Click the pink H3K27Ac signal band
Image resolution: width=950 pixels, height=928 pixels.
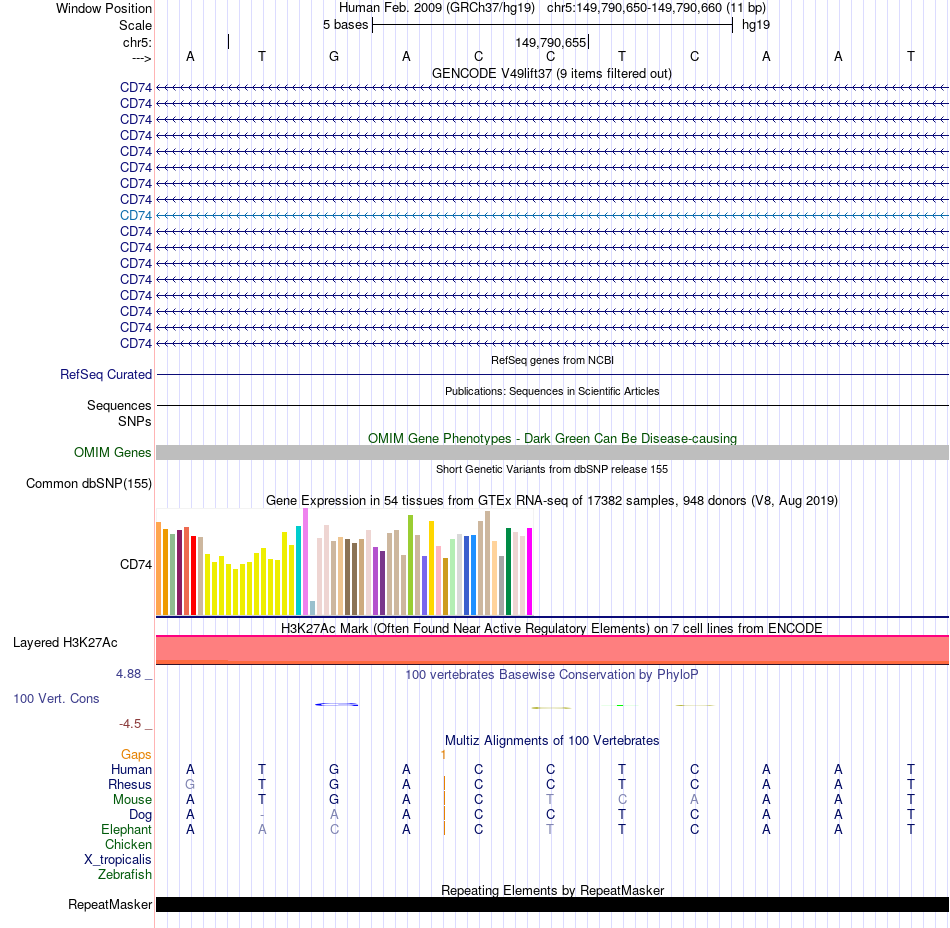tap(553, 650)
